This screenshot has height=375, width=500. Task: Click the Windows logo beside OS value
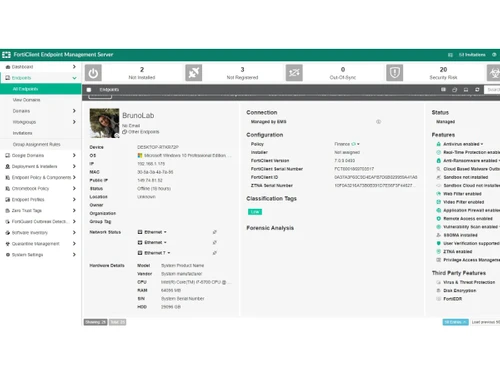pyautogui.click(x=140, y=155)
